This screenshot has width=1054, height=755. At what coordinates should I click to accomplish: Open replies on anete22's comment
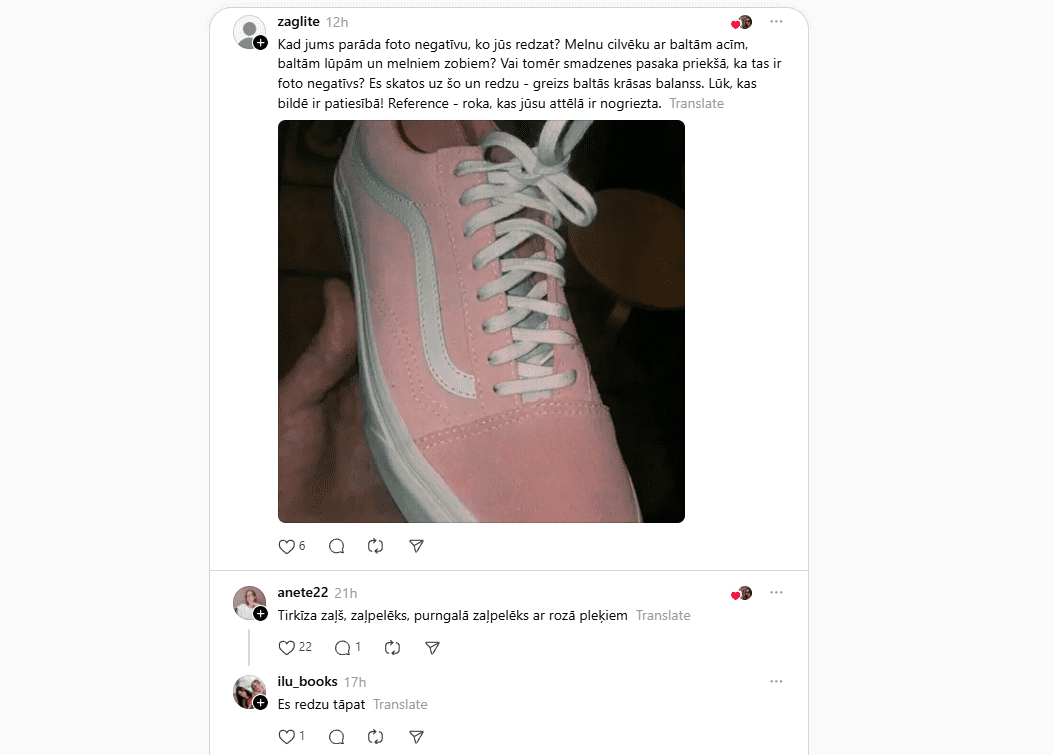tap(343, 647)
